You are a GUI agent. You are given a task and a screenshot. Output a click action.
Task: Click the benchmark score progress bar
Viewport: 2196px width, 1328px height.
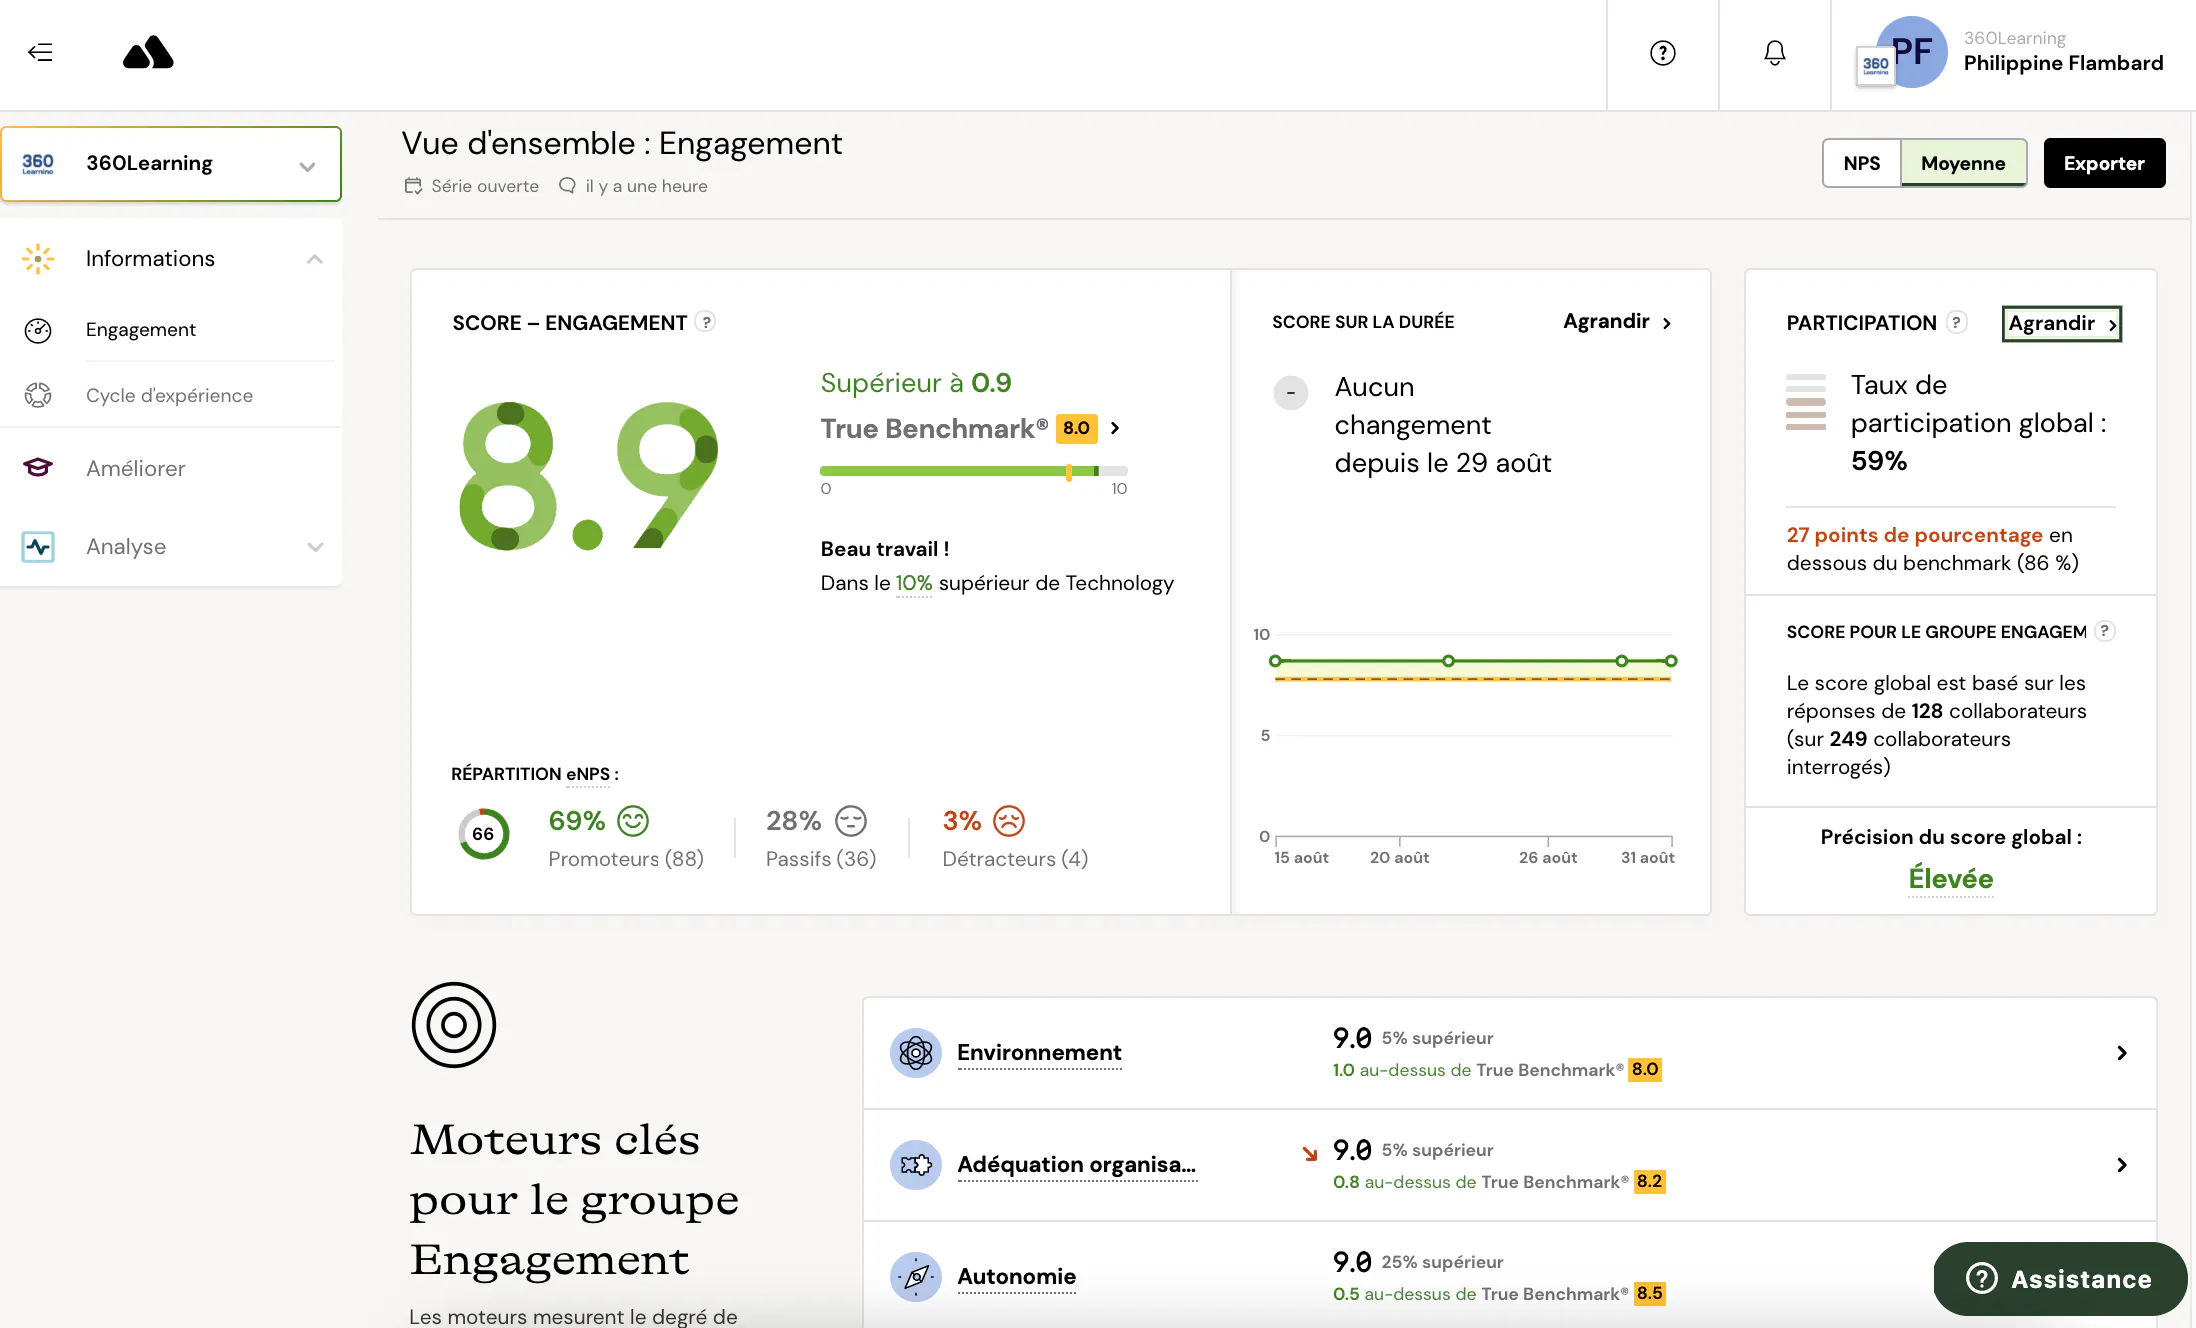(x=973, y=471)
